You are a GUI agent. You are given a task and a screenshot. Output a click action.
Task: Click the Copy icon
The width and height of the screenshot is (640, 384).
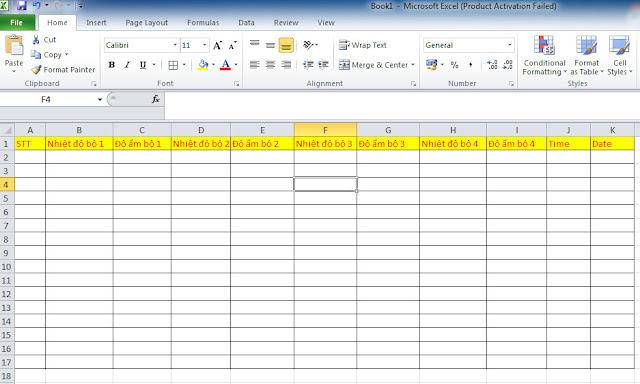36,54
